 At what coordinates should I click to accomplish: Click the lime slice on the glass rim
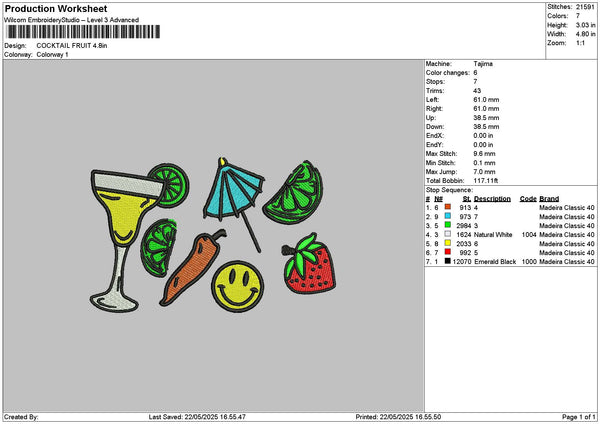tap(172, 185)
